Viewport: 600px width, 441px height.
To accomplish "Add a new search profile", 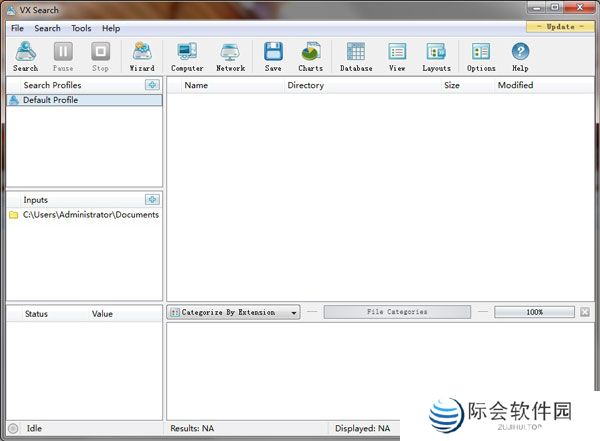I will tap(152, 85).
